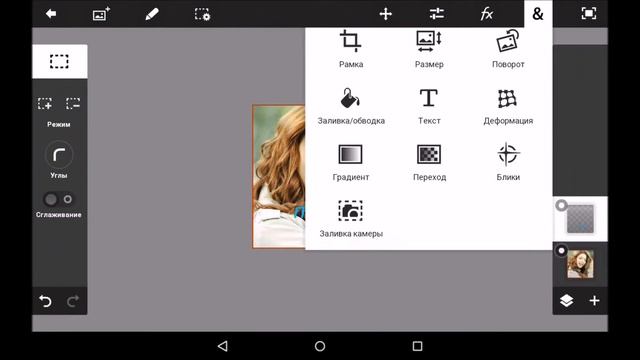The image size is (640, 360).
Task: Tap the woman photo on the canvas
Action: pos(279,176)
